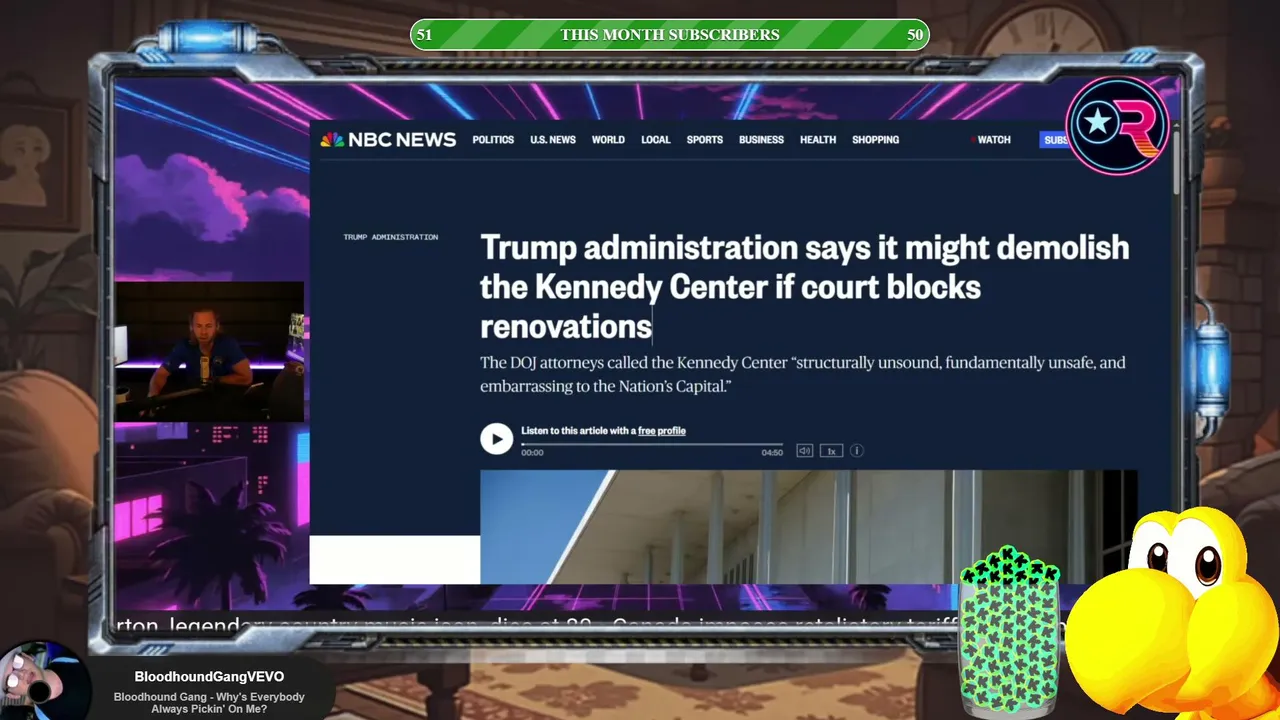Click the blue Subscribe button in the nav

(x=1054, y=140)
